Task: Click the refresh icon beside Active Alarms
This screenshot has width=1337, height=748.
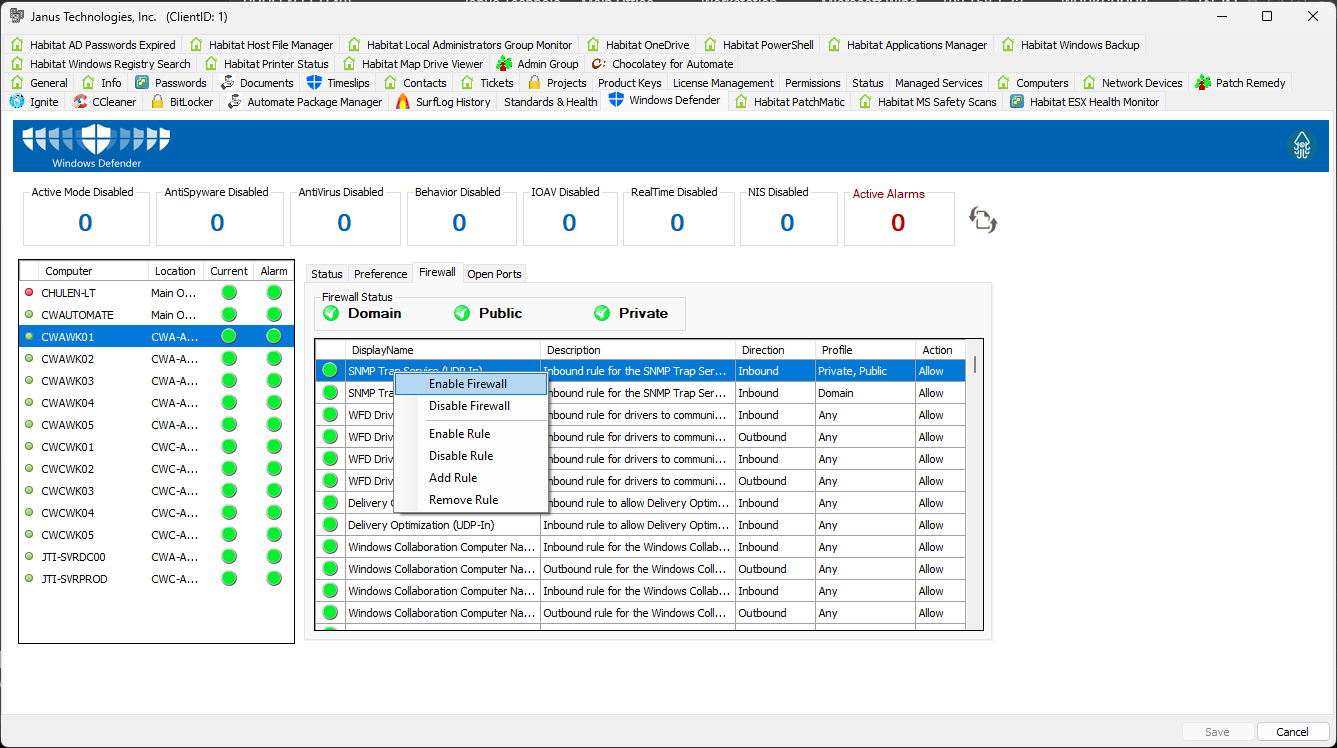Action: pyautogui.click(x=982, y=219)
